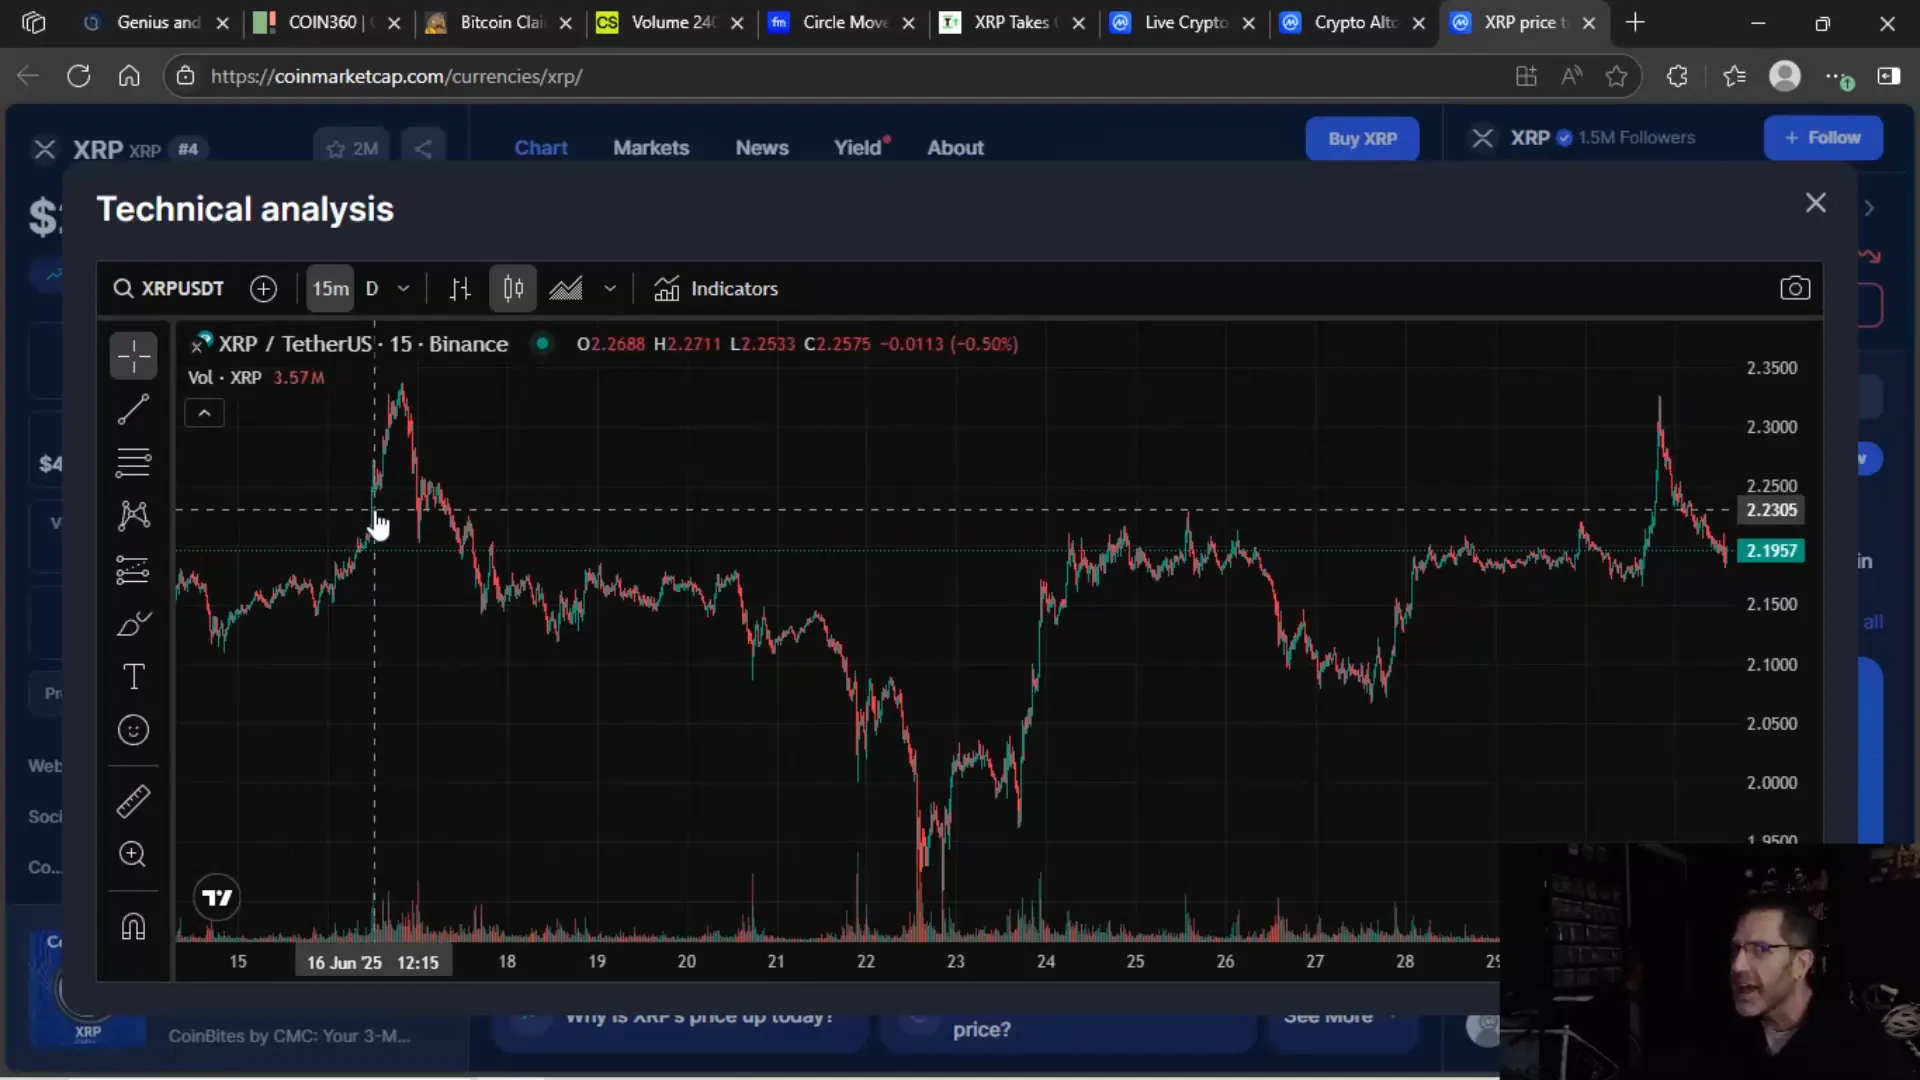The height and width of the screenshot is (1080, 1920).
Task: Open the News tab
Action: click(762, 148)
